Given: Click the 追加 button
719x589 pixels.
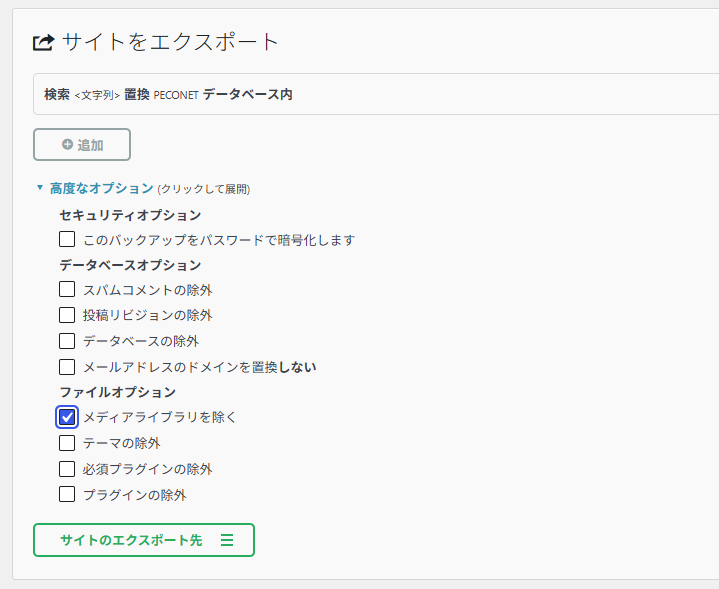Looking at the screenshot, I should [82, 144].
